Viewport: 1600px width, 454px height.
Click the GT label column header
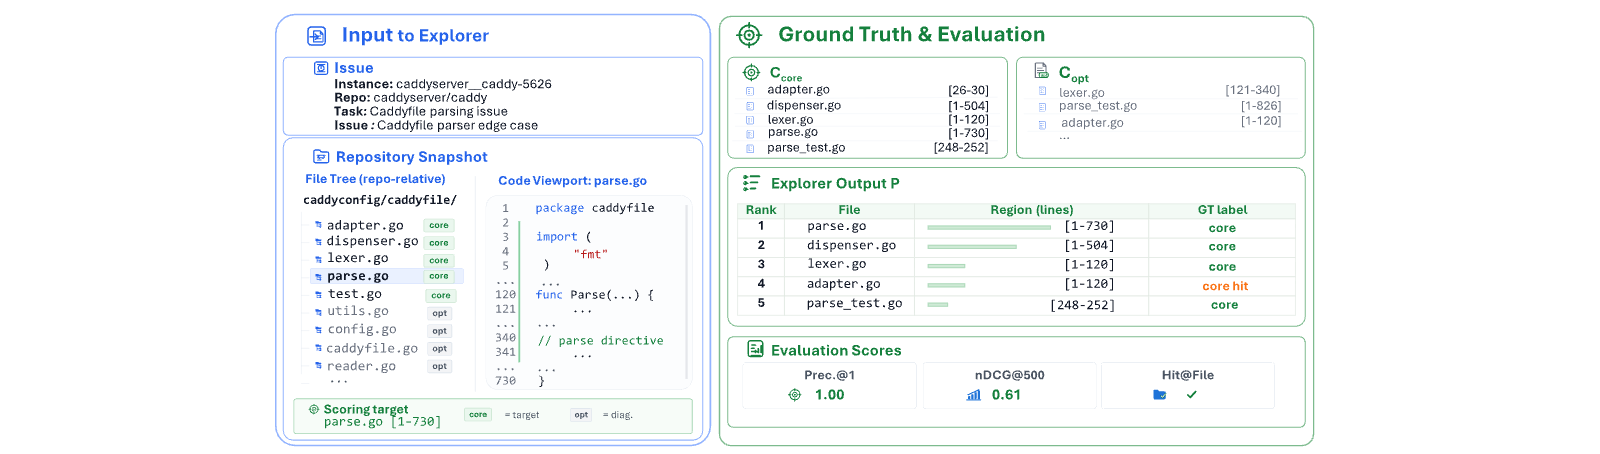pos(1222,210)
